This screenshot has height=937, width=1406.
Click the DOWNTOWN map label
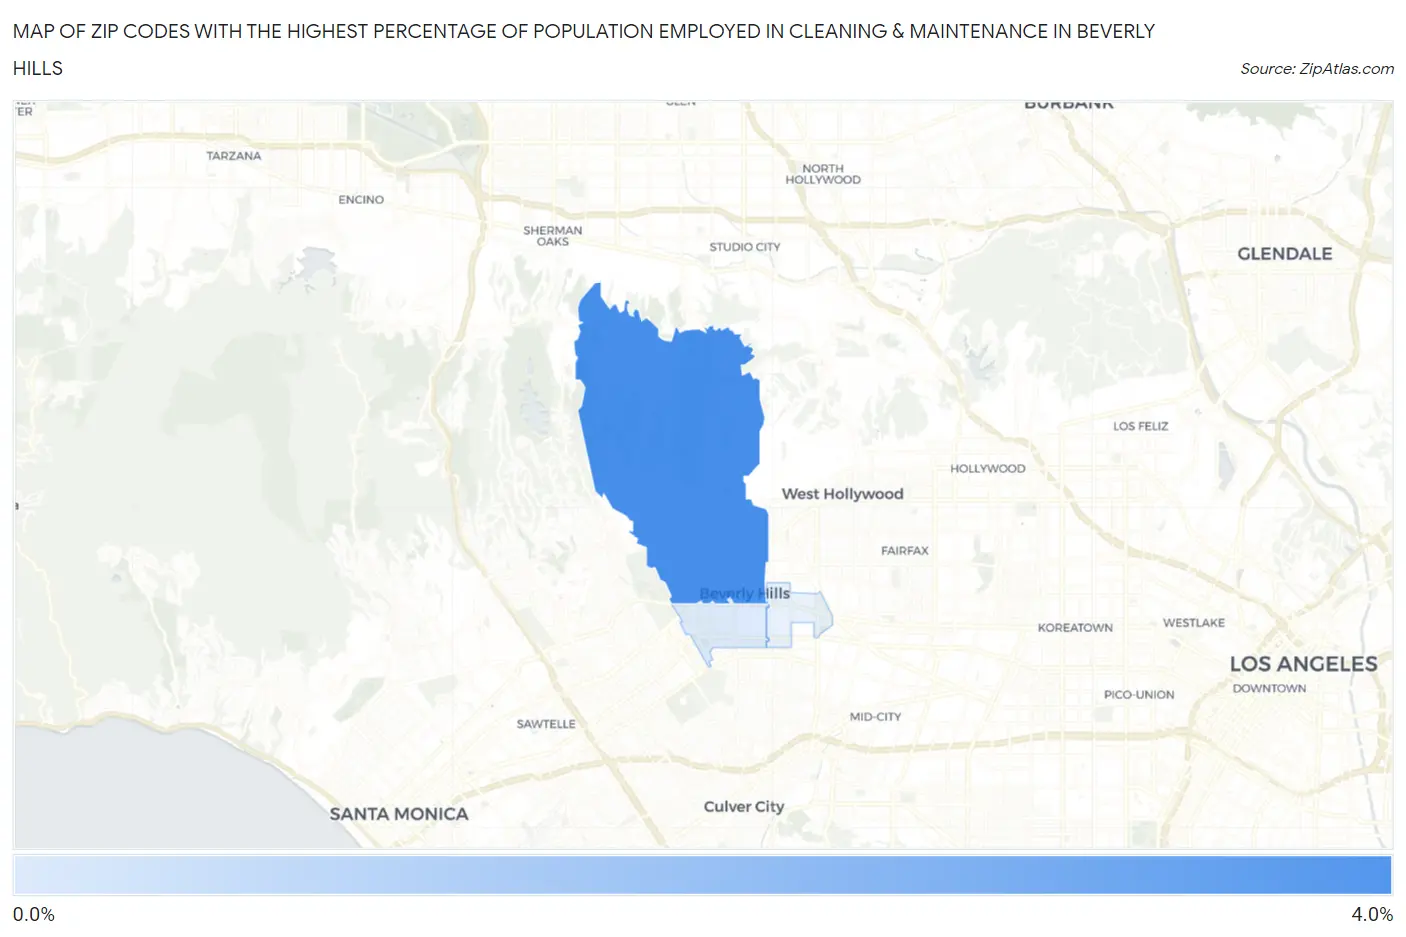click(x=1269, y=689)
